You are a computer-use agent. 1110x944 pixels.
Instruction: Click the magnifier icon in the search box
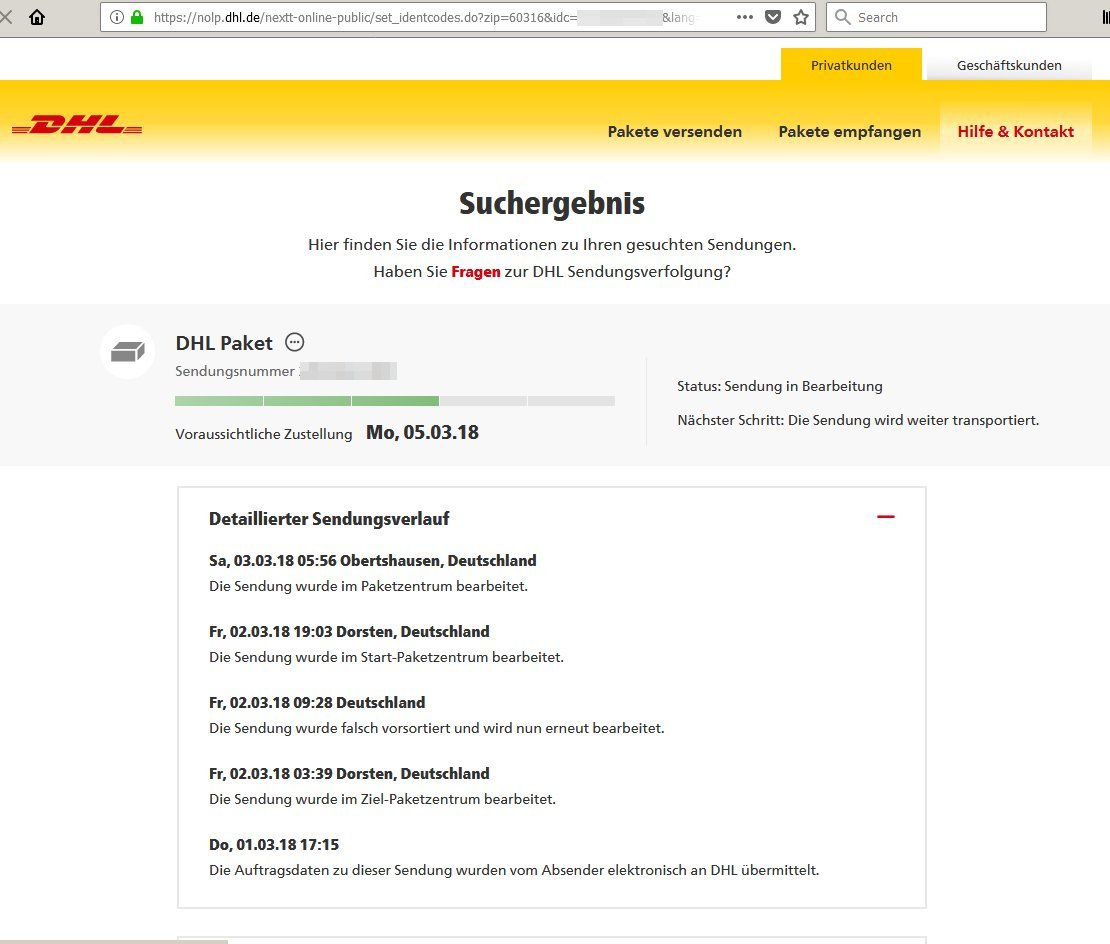point(842,17)
